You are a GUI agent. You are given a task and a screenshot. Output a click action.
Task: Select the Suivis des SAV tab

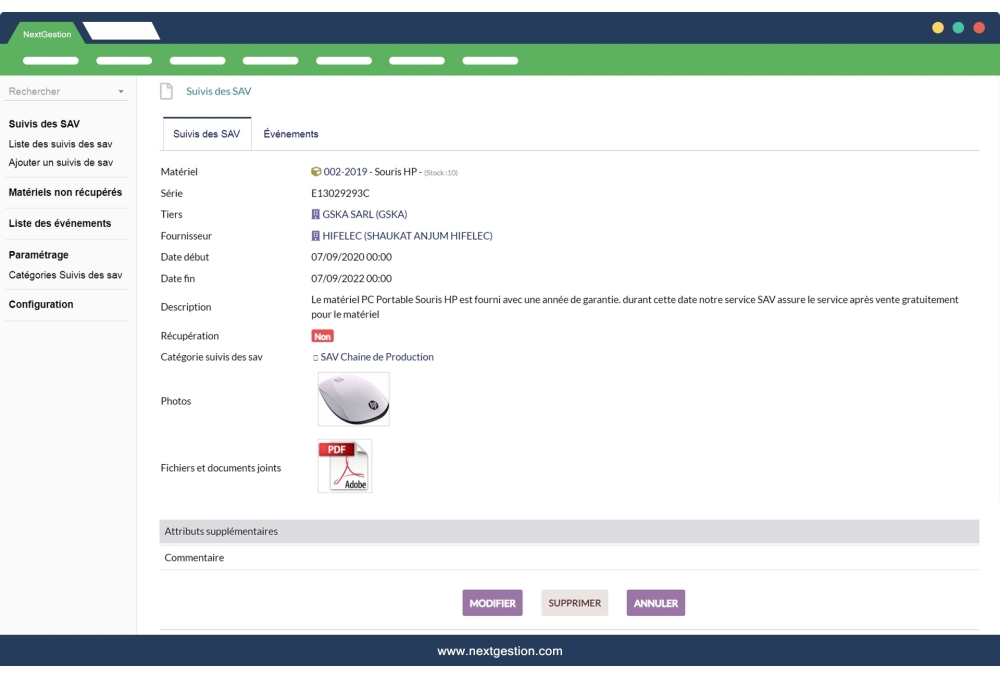[x=206, y=133]
